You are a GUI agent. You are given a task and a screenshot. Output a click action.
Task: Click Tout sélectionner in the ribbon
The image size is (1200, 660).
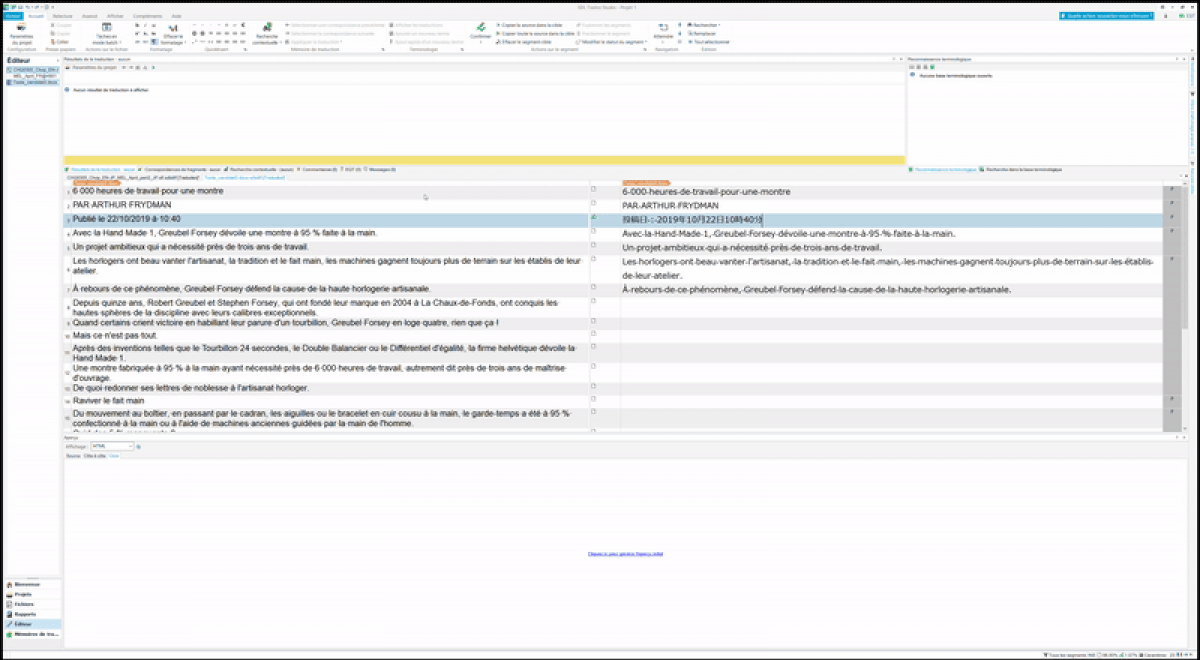708,41
